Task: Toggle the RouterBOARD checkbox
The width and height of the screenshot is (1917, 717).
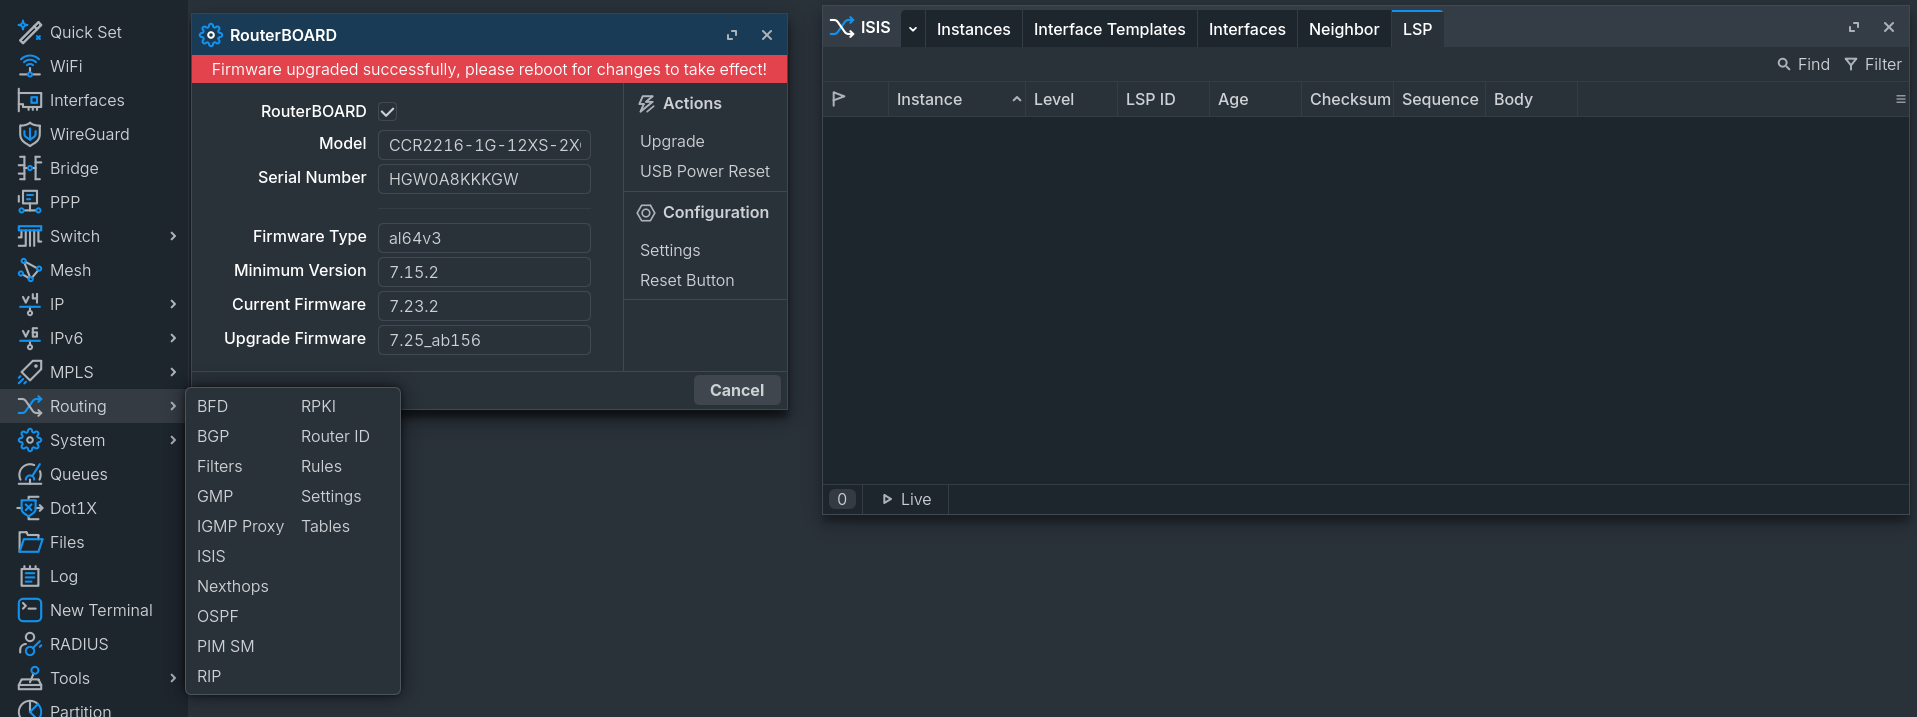Action: tap(388, 112)
